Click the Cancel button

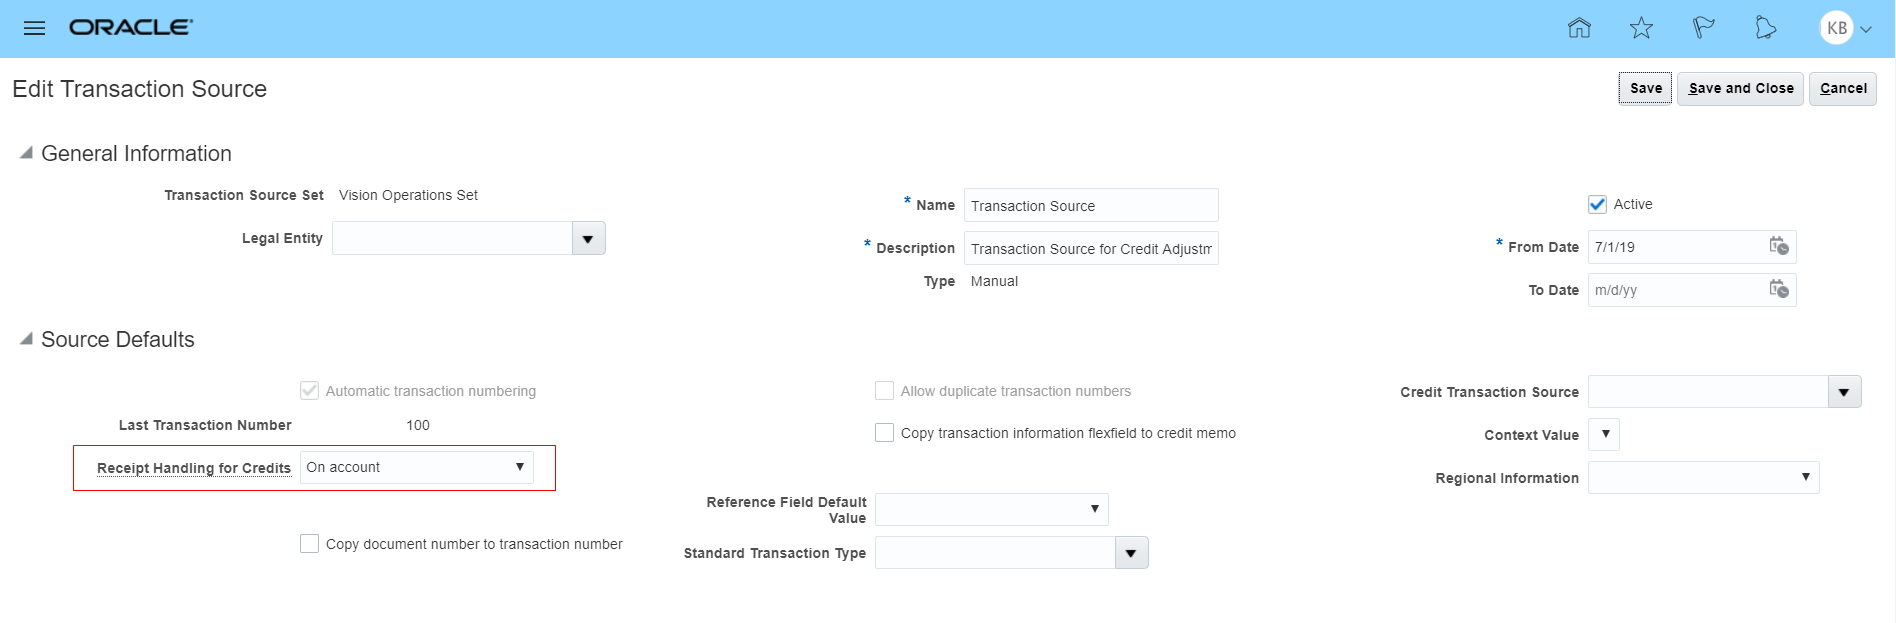point(1842,88)
